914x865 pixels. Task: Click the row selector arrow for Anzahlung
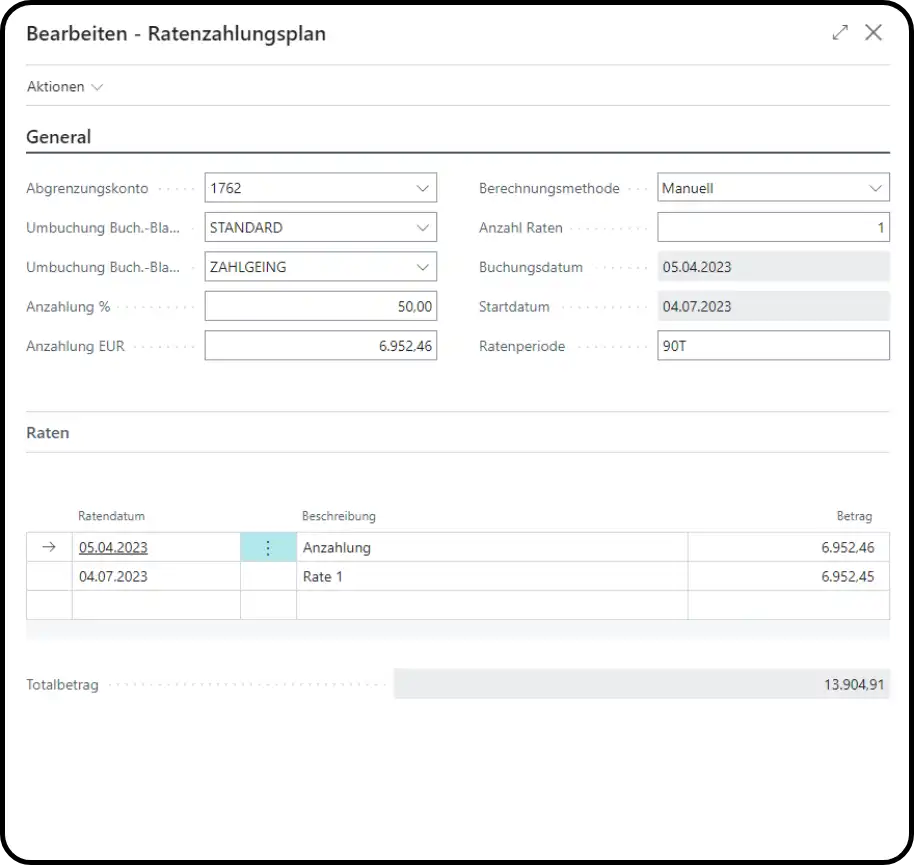coord(49,548)
